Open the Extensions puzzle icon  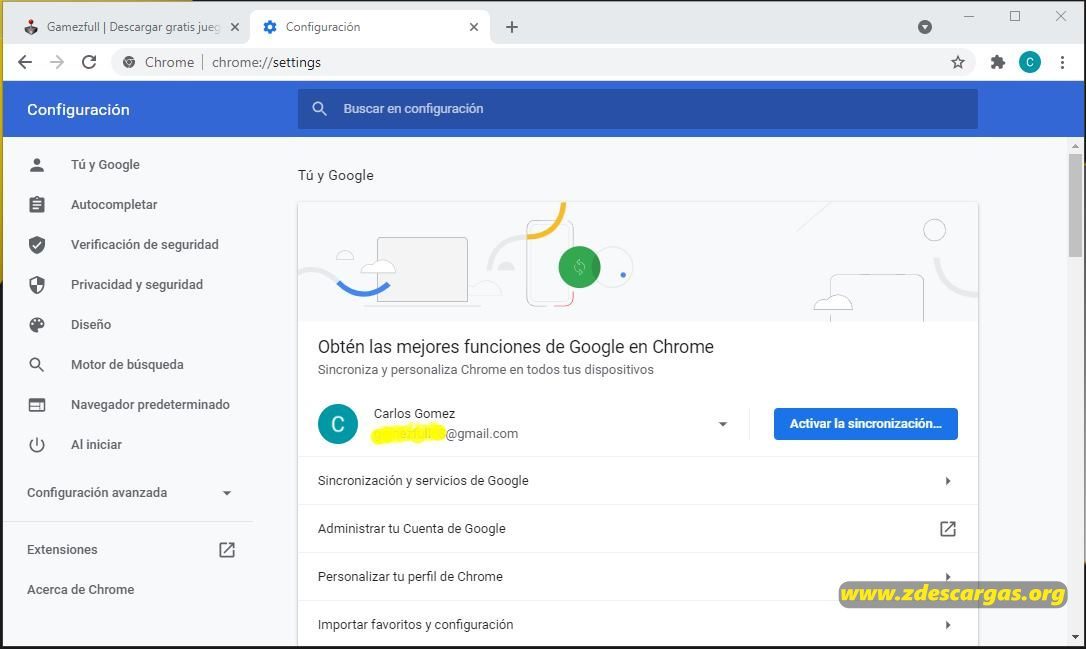997,62
